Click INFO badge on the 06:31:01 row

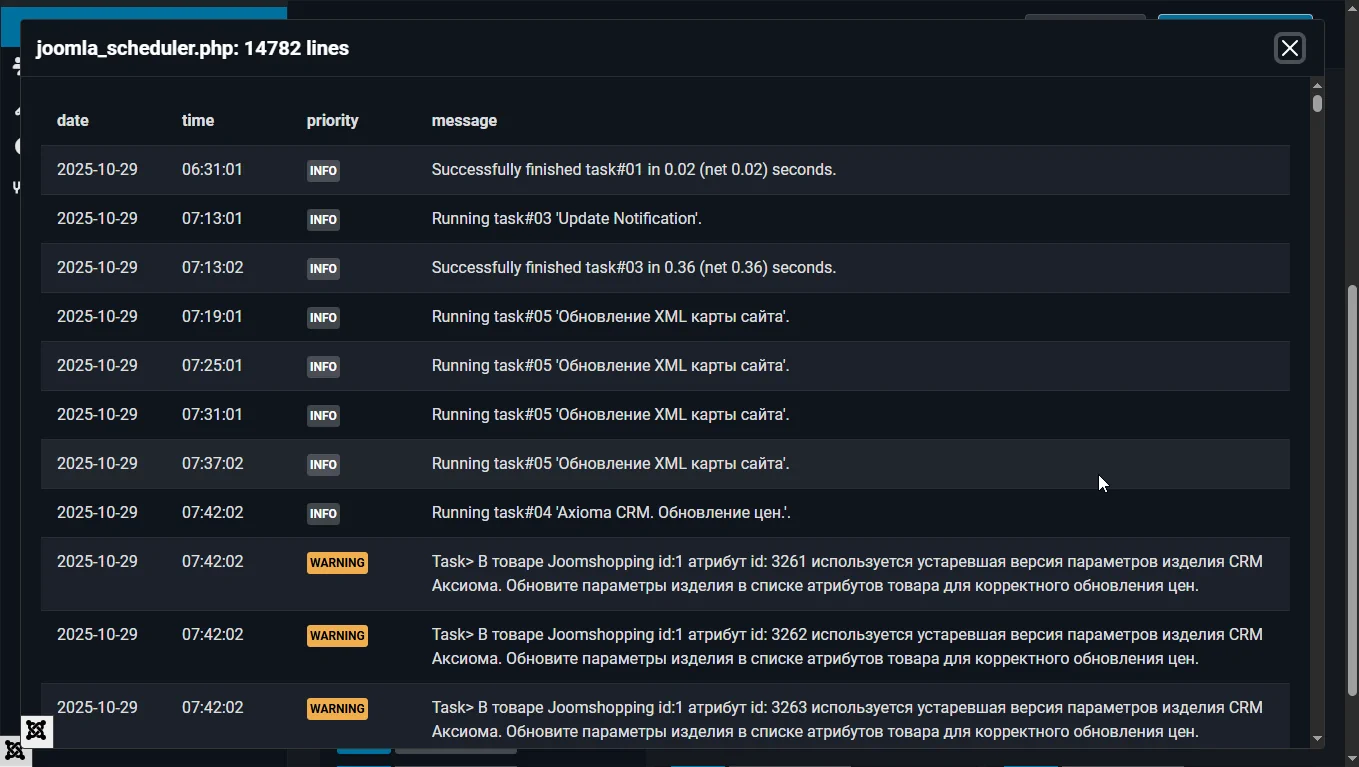click(x=323, y=171)
